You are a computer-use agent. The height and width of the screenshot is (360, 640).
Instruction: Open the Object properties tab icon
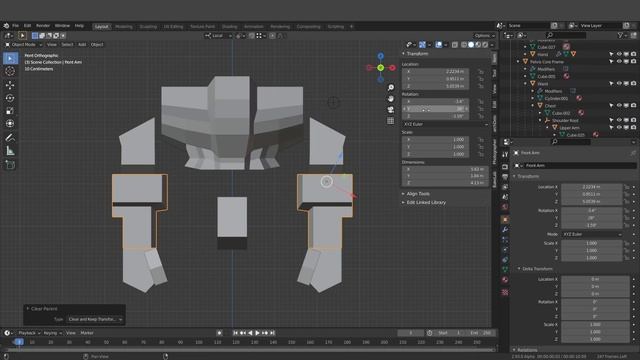(505, 219)
